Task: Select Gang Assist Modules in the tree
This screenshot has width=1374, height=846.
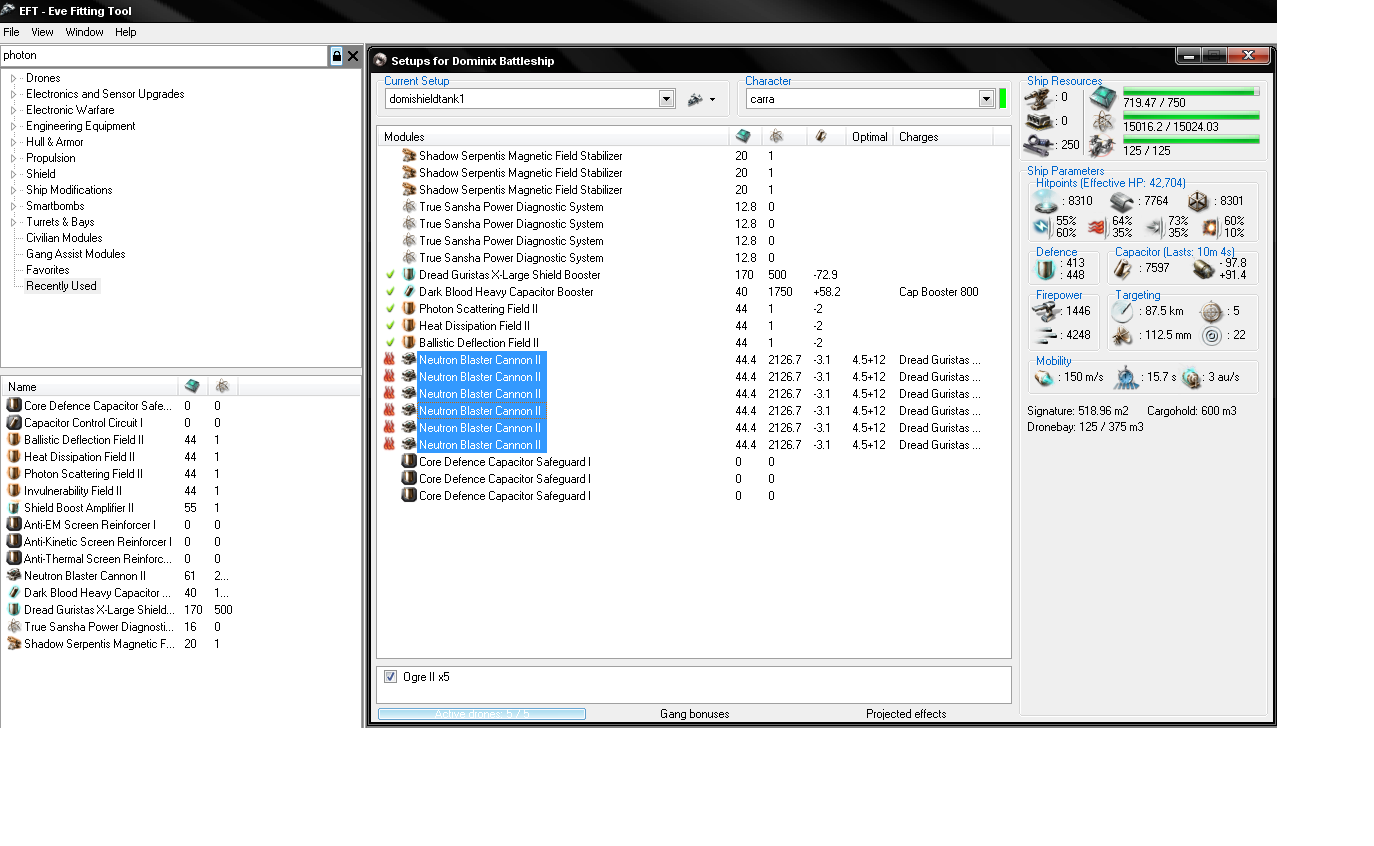Action: (x=76, y=254)
